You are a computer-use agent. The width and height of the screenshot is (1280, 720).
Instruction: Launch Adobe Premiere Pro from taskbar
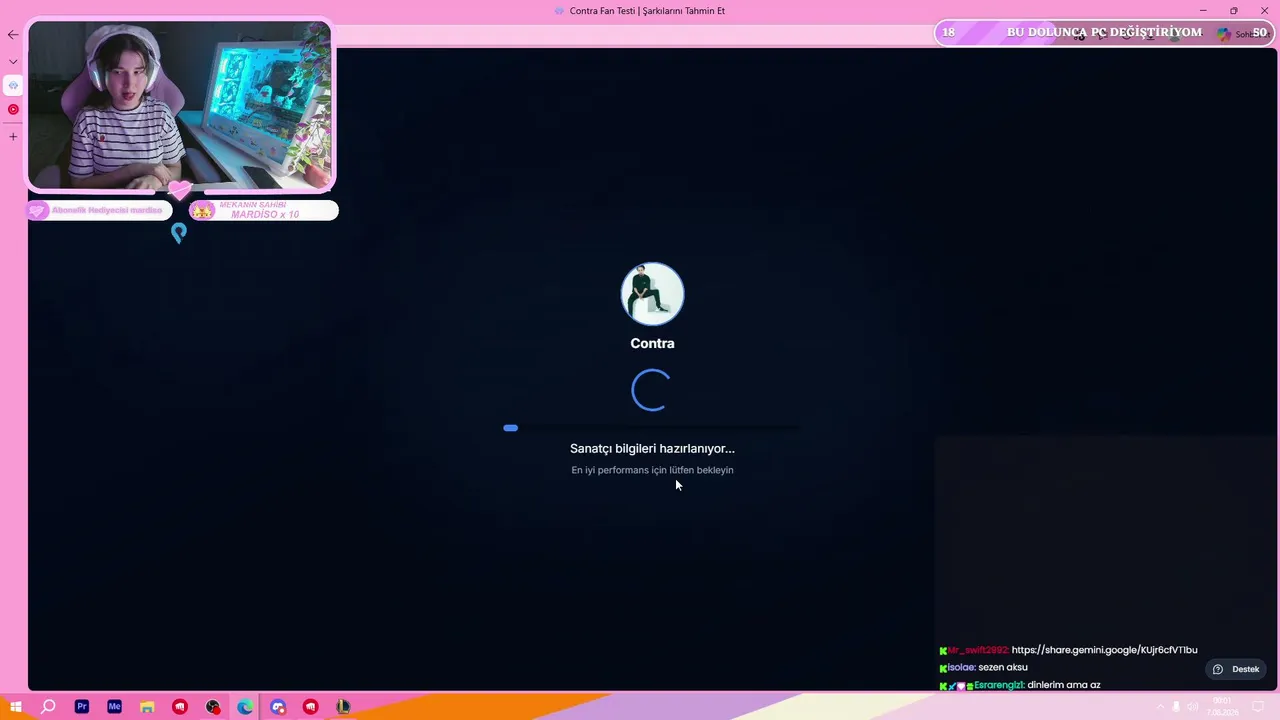[x=82, y=707]
